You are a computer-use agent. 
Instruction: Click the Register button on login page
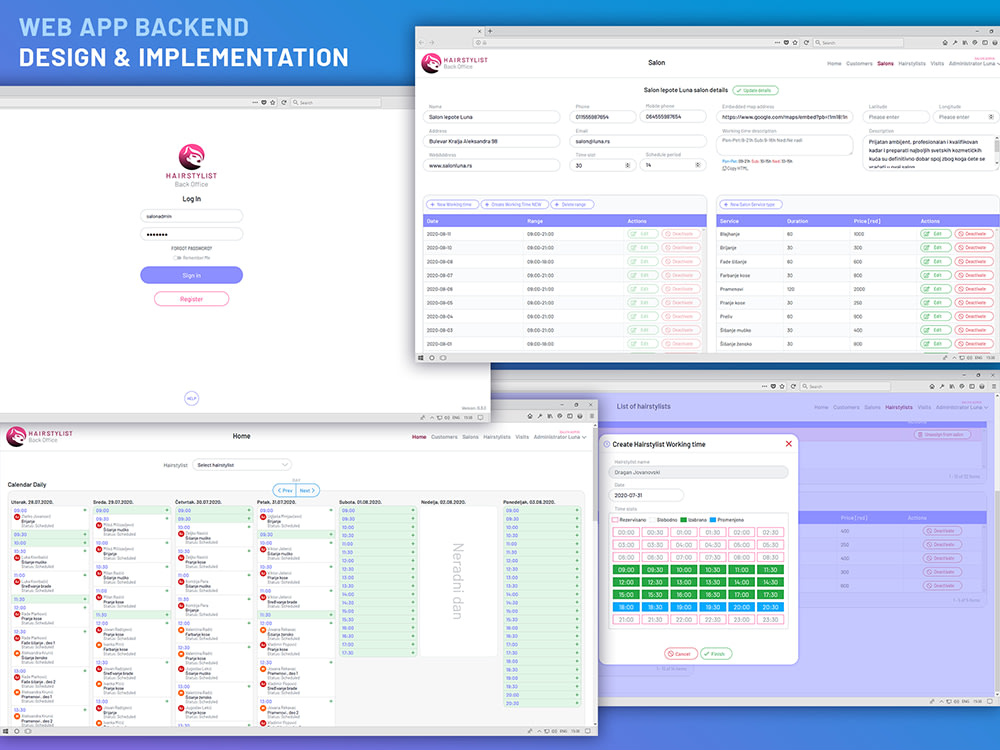(191, 298)
